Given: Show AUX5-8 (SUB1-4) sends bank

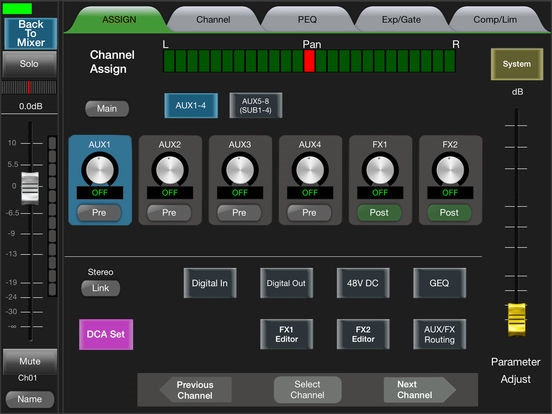Looking at the screenshot, I should [x=256, y=105].
